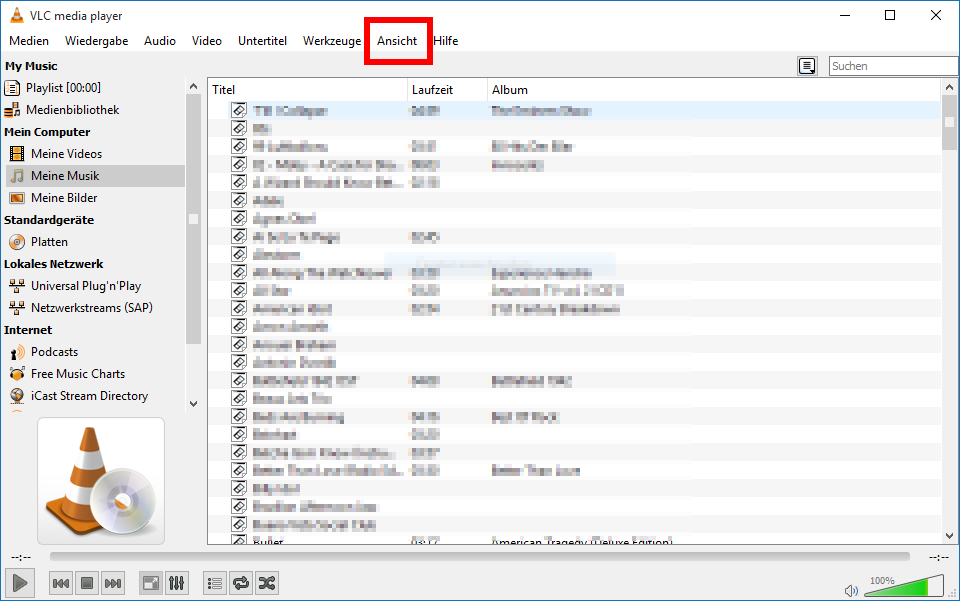Image resolution: width=960 pixels, height=601 pixels.
Task: Set volume using the green volume slider
Action: (905, 587)
